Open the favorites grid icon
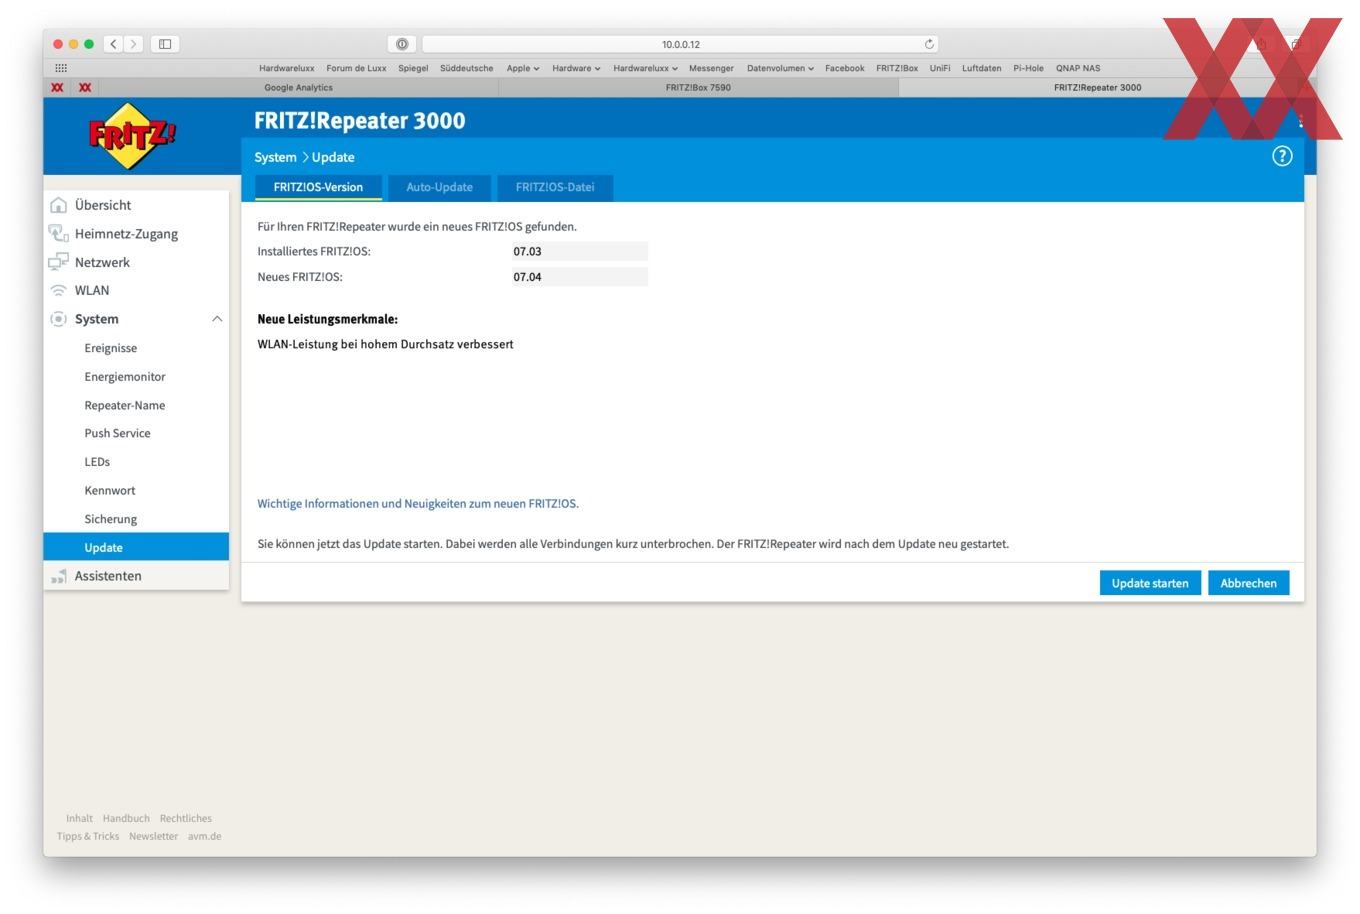Viewport: 1360px width, 914px height. coord(61,68)
